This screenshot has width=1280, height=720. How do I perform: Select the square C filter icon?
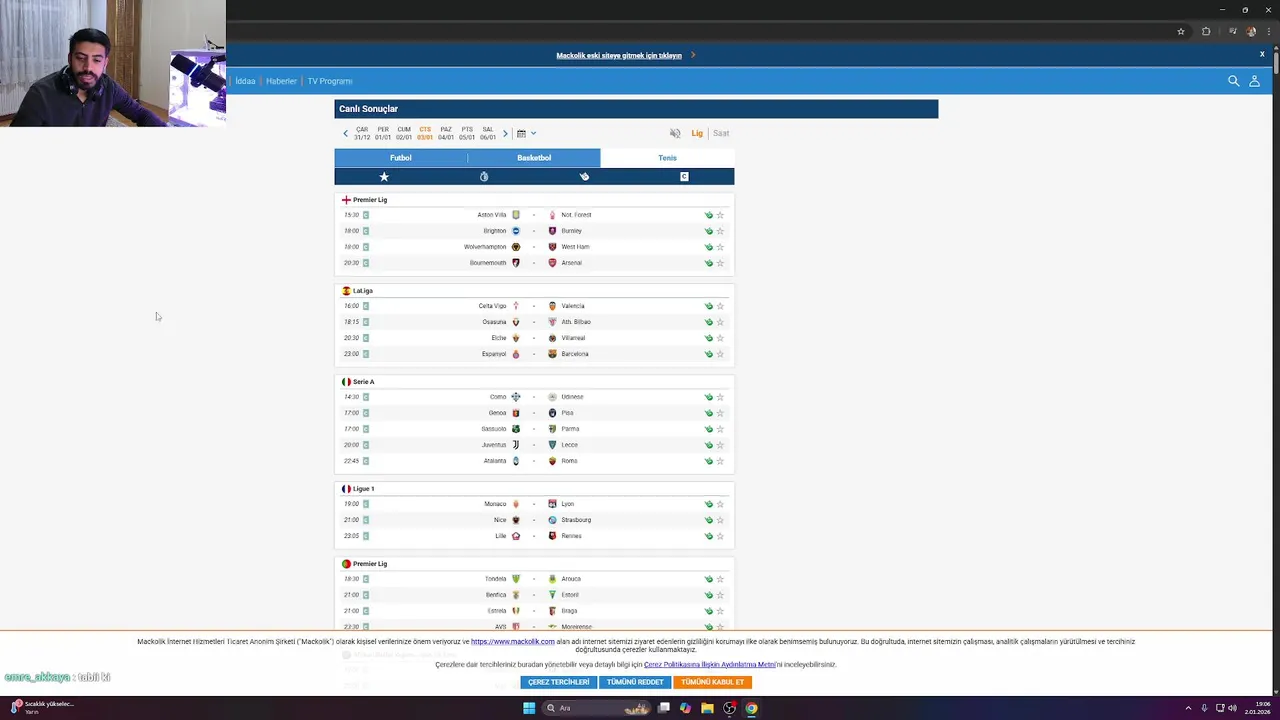coord(684,176)
